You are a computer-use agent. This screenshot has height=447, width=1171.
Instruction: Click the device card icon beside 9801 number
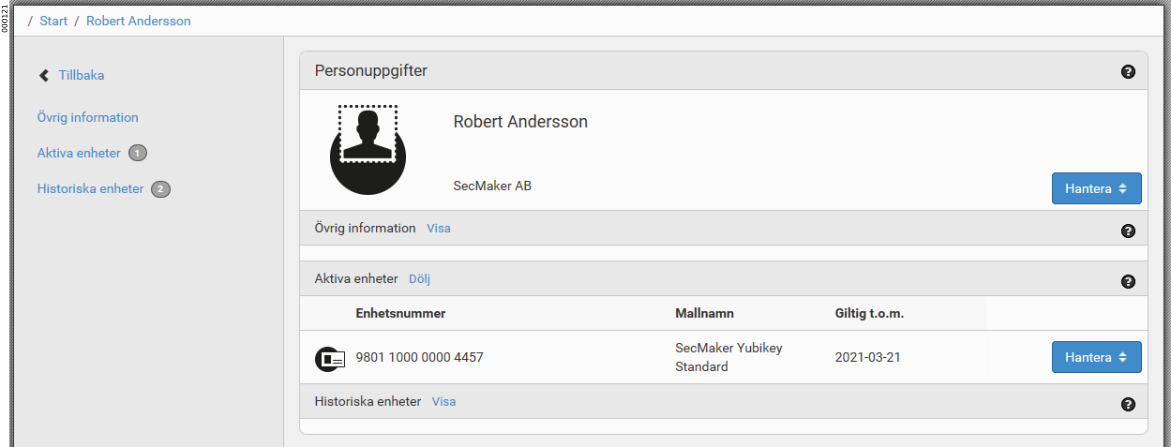coord(330,358)
